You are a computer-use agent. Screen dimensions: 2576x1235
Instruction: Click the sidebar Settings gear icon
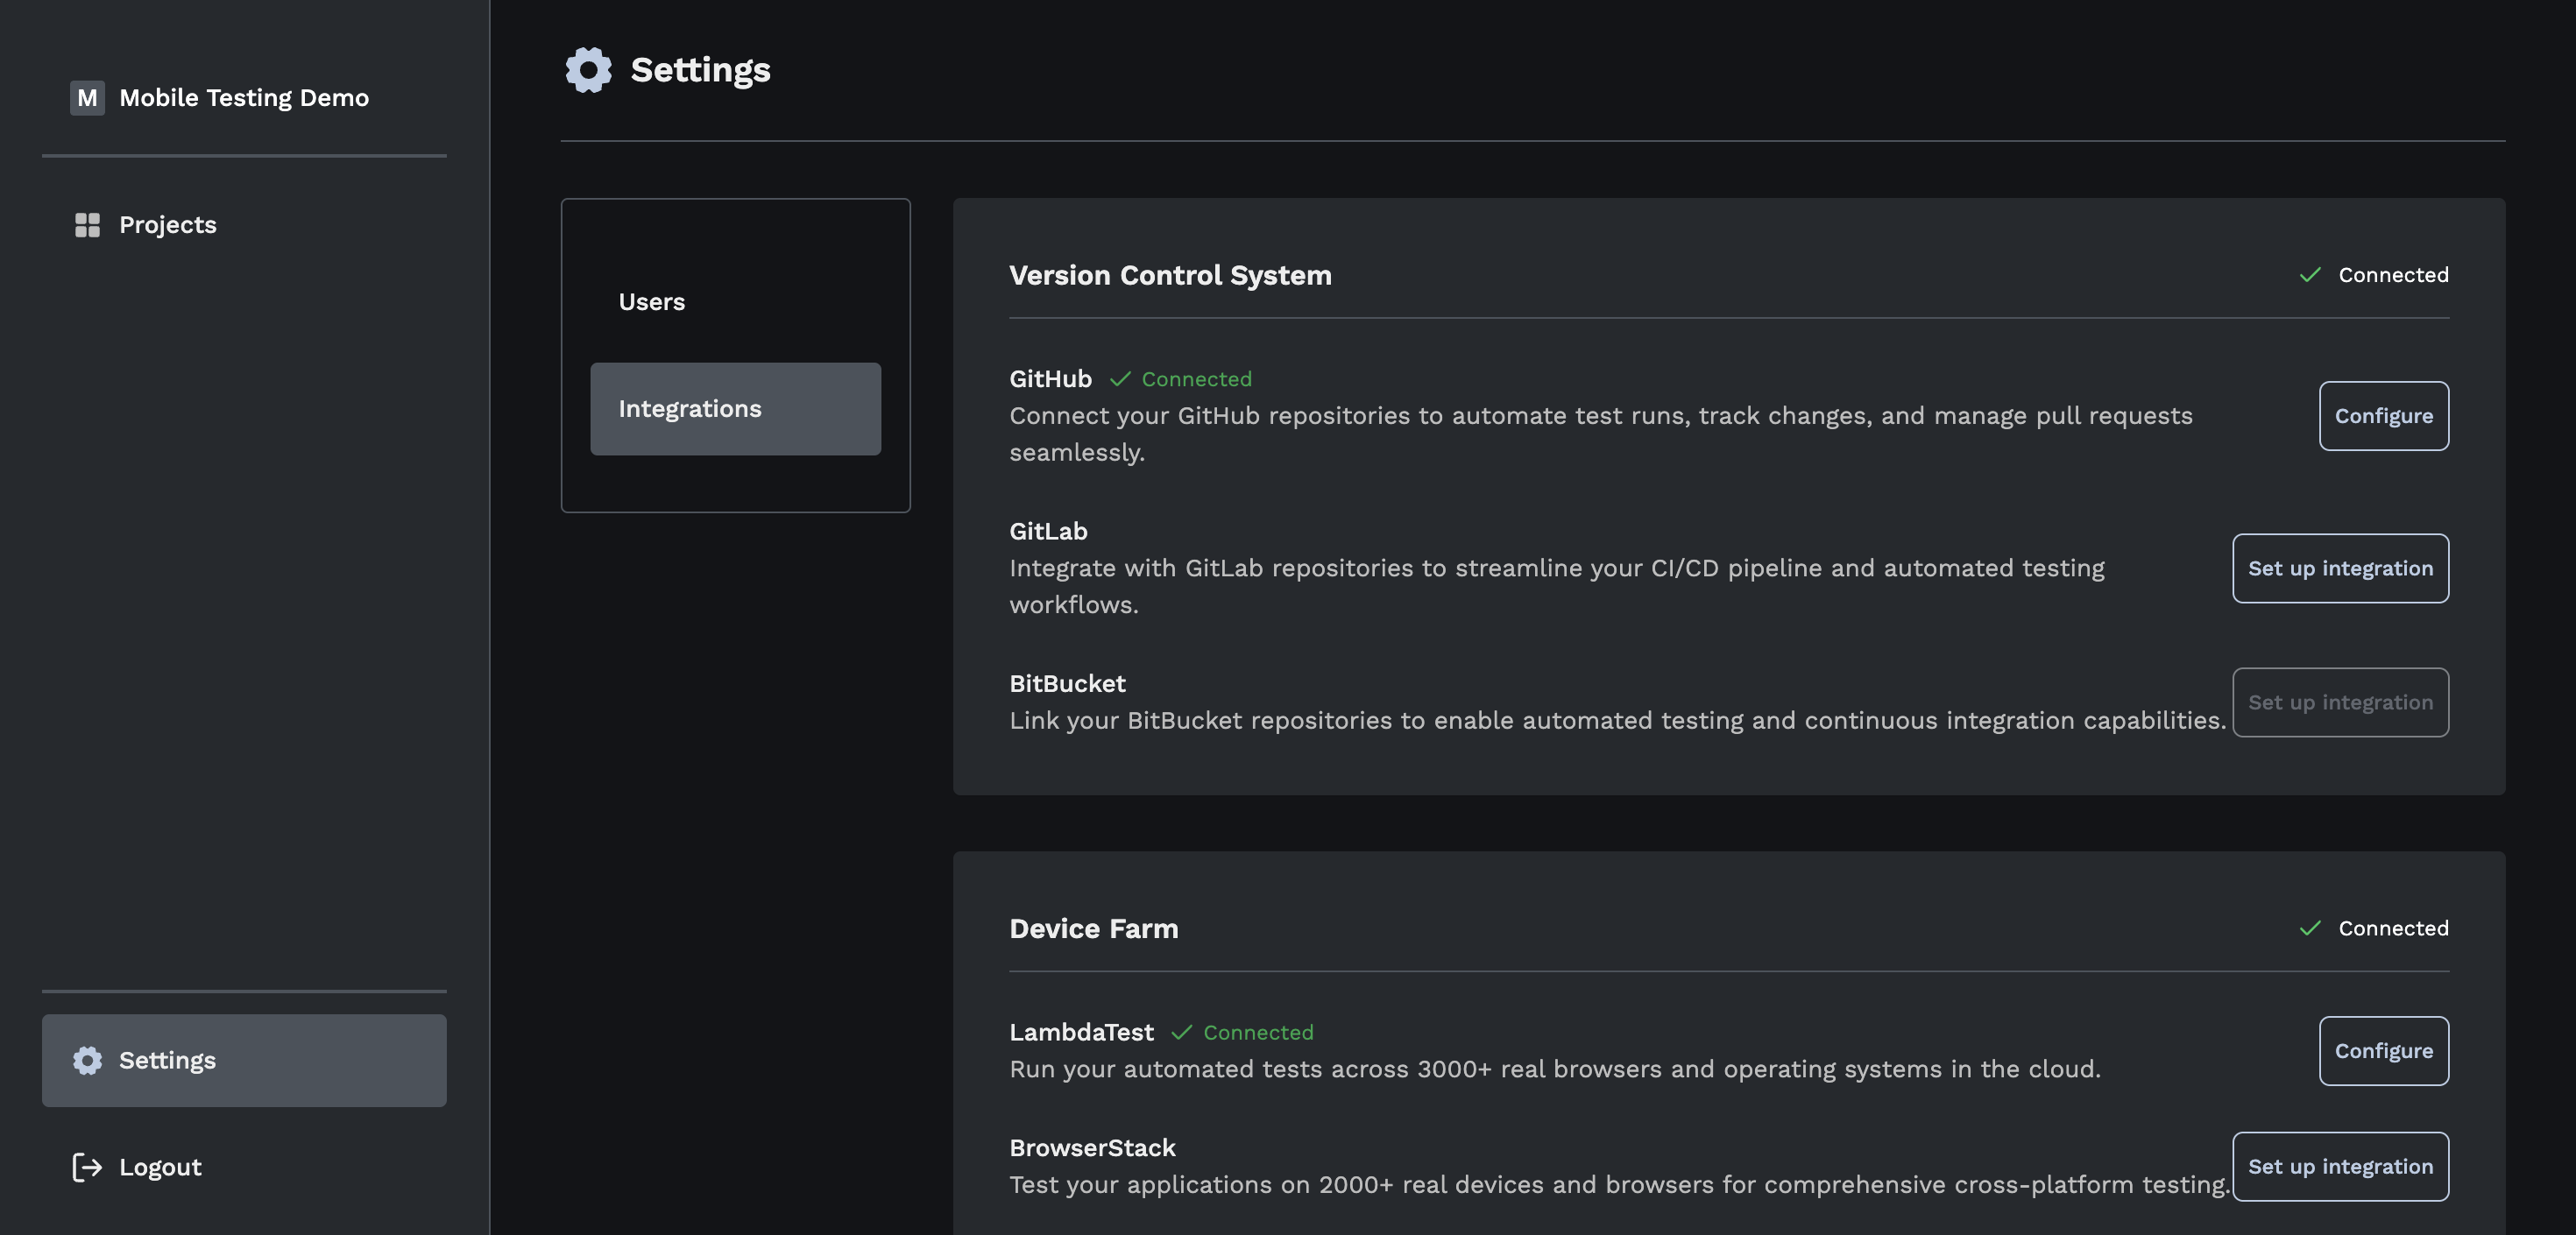(87, 1060)
